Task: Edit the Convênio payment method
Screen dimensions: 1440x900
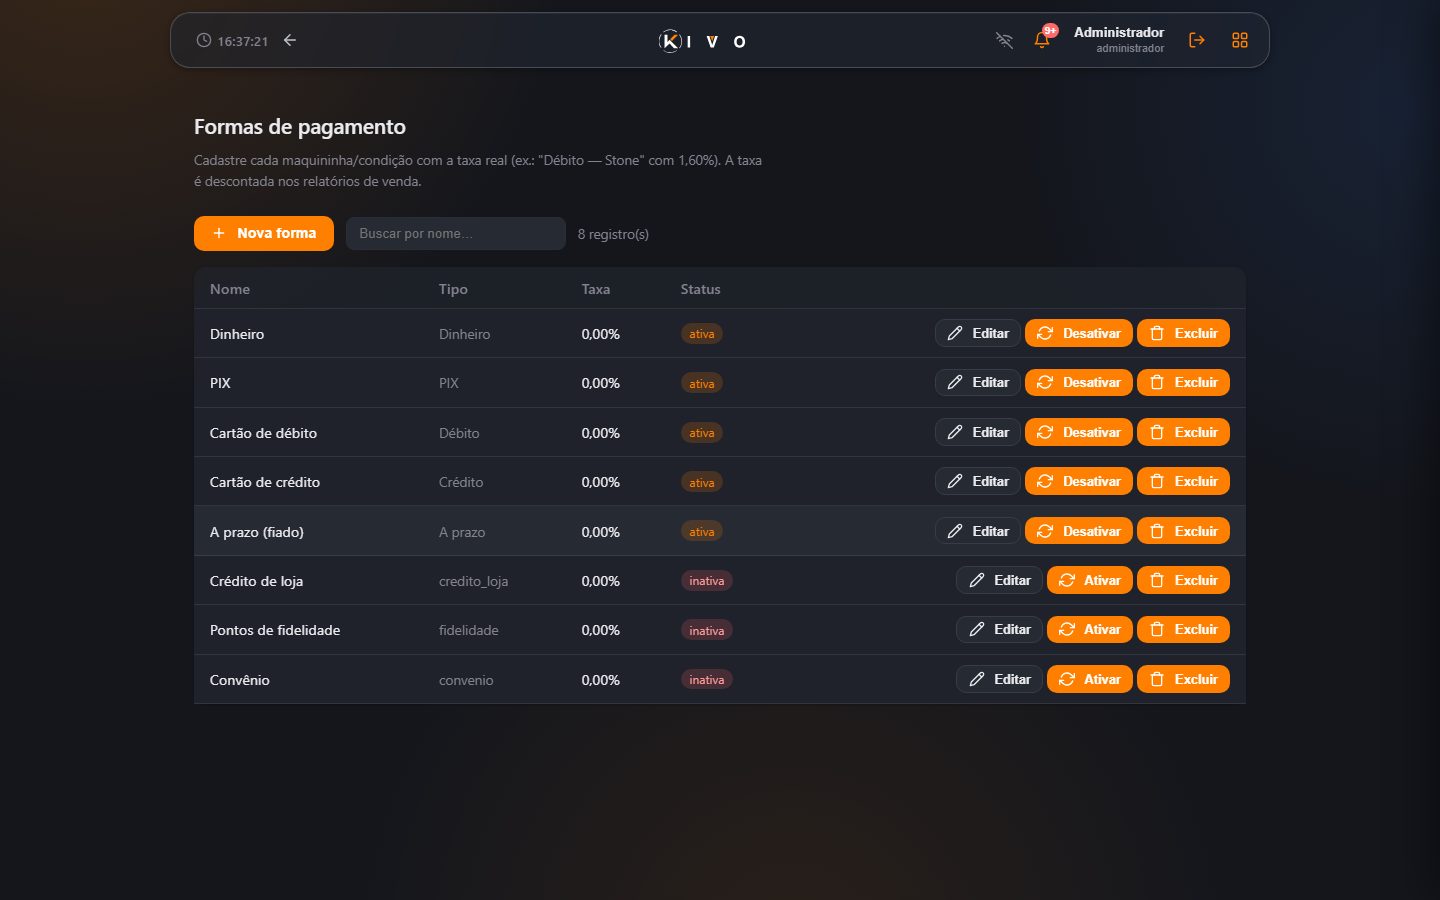Action: [1000, 679]
